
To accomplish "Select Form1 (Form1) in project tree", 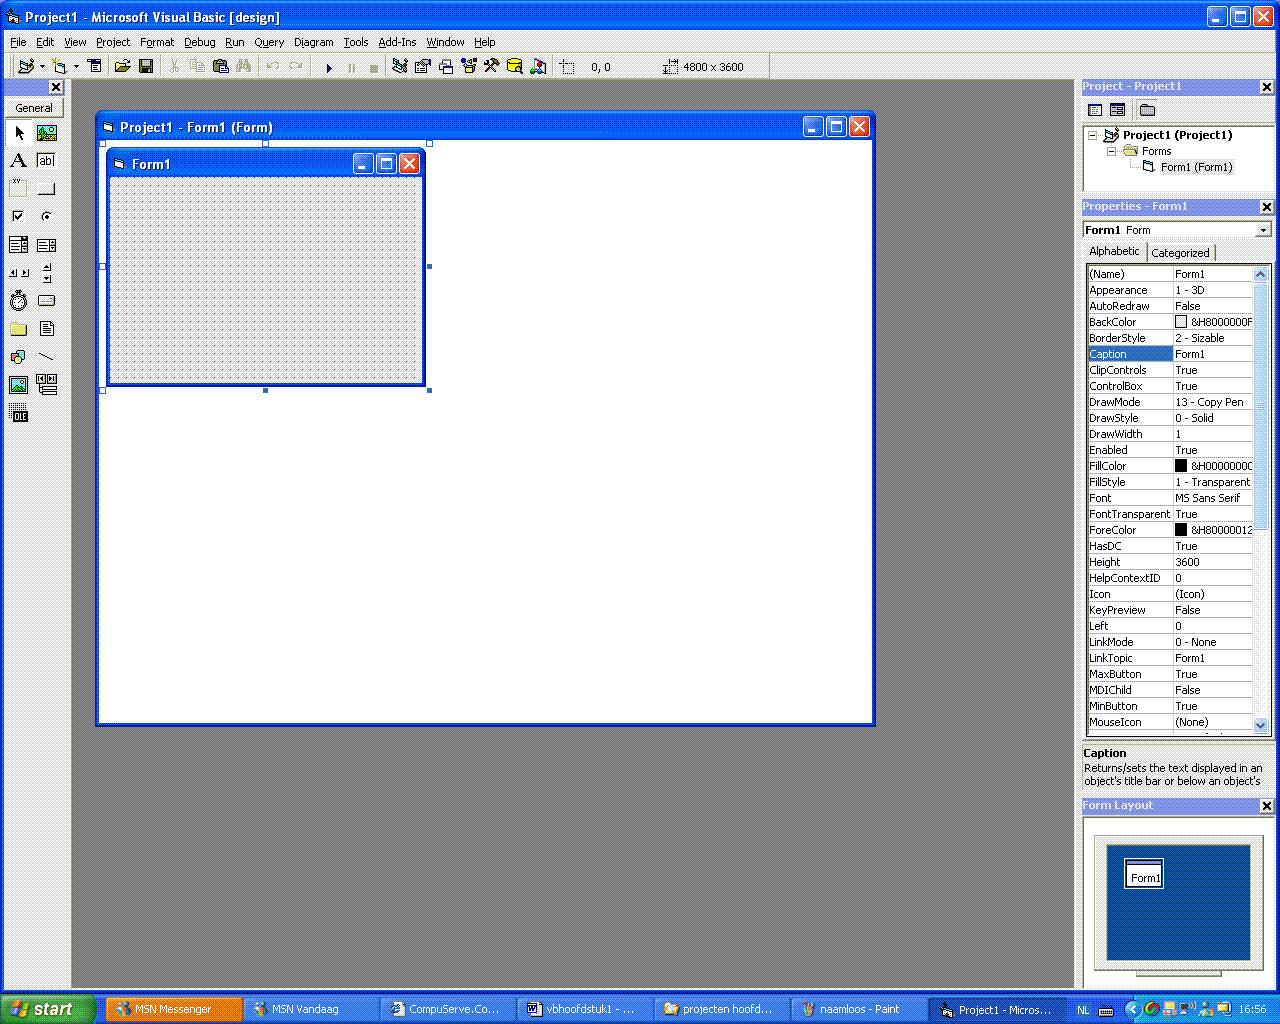I will [1196, 167].
